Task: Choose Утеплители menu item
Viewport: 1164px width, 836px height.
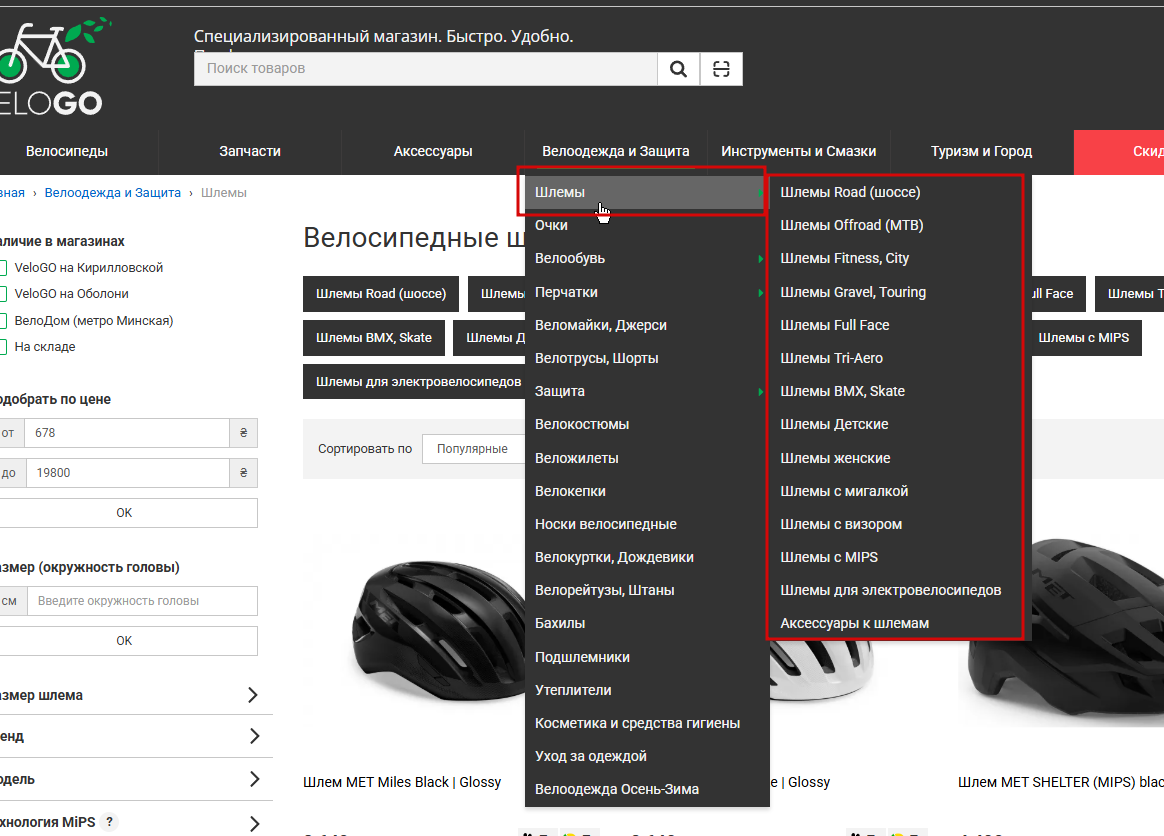Action: click(x=647, y=690)
